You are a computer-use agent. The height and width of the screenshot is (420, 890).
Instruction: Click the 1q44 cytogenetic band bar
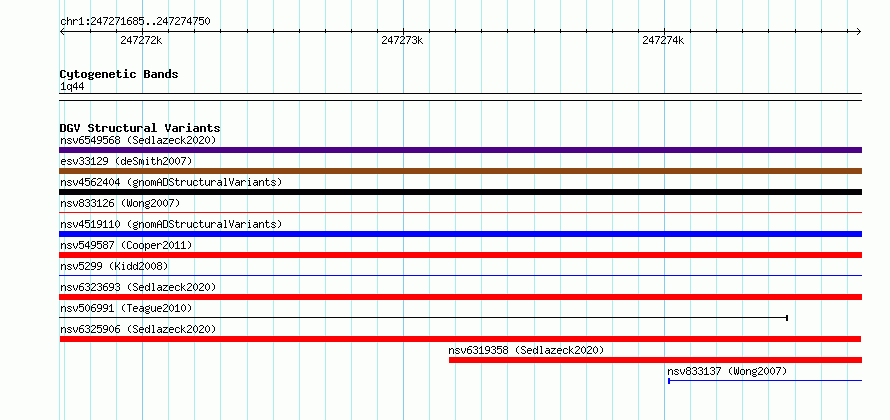pyautogui.click(x=460, y=97)
